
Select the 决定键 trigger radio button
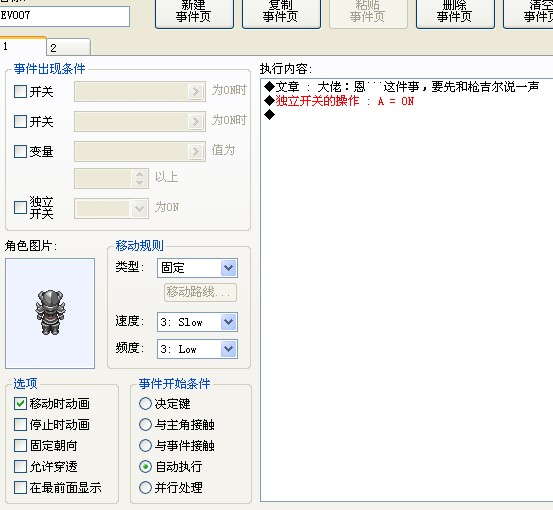click(145, 403)
